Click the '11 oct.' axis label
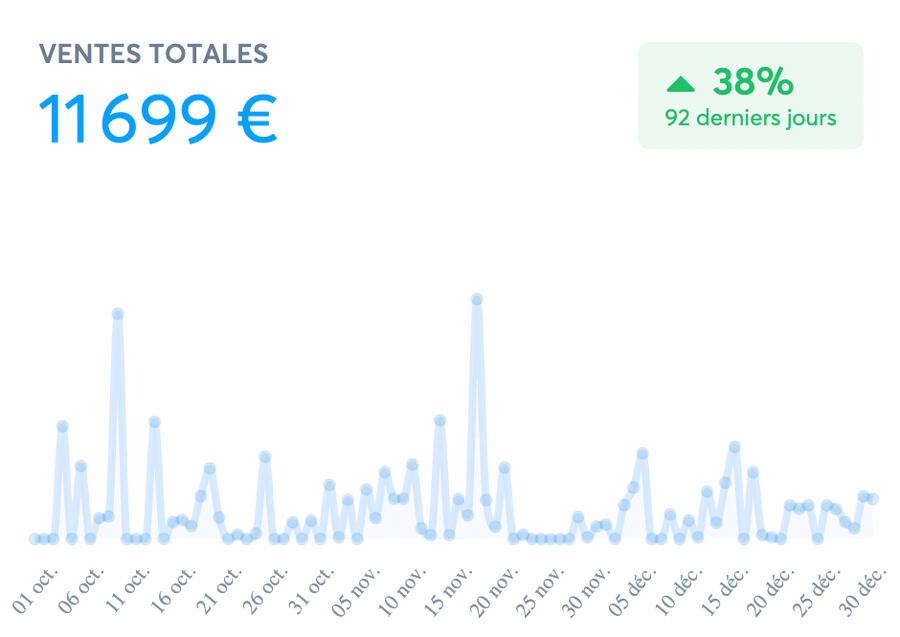900x637 pixels. tap(130, 589)
